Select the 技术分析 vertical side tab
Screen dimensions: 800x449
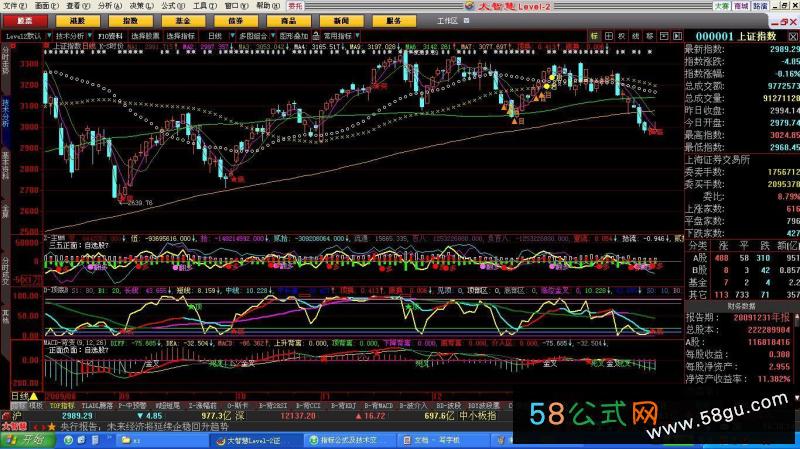pyautogui.click(x=6, y=113)
